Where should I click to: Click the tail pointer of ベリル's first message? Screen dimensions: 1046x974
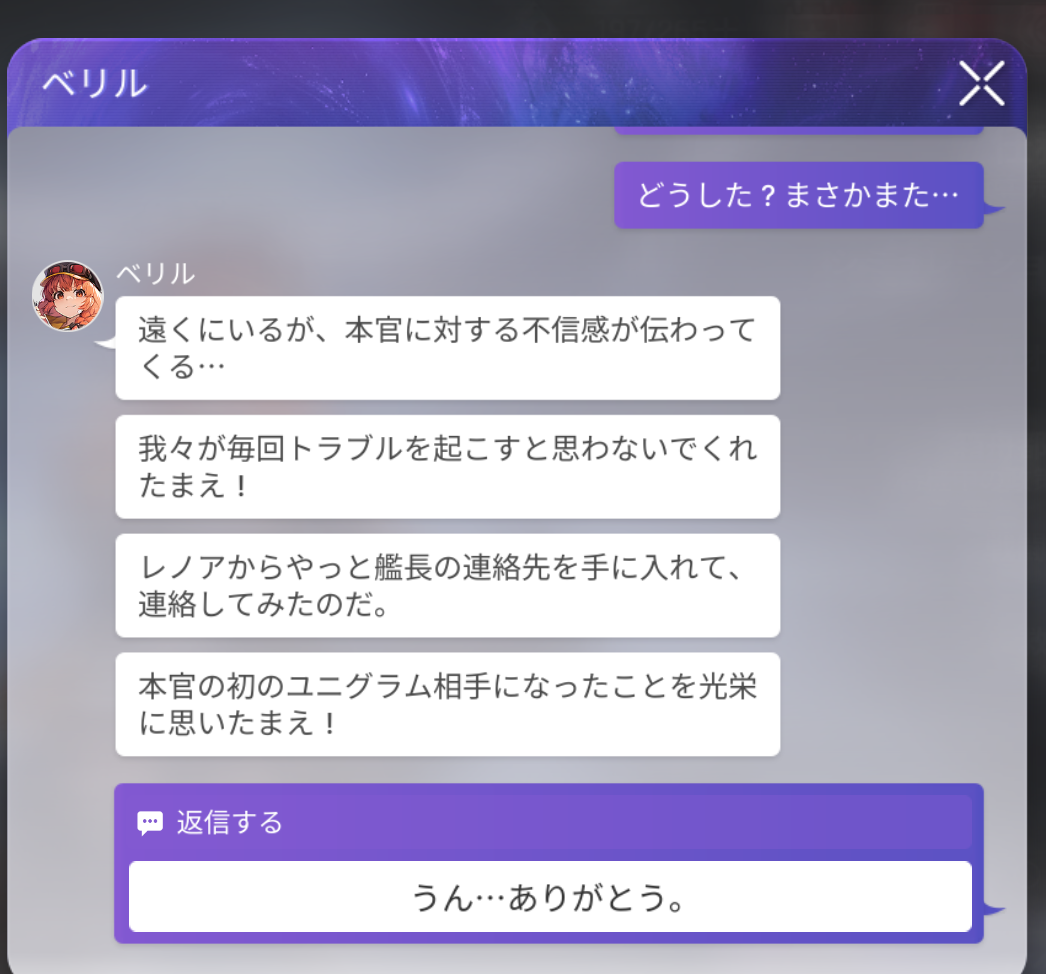tap(105, 343)
